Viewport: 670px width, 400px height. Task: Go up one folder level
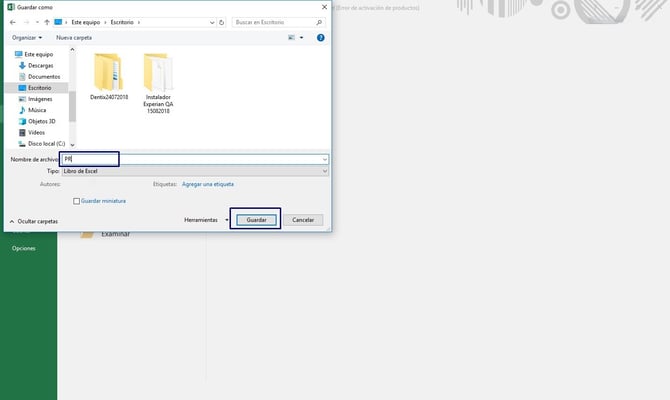click(x=46, y=20)
